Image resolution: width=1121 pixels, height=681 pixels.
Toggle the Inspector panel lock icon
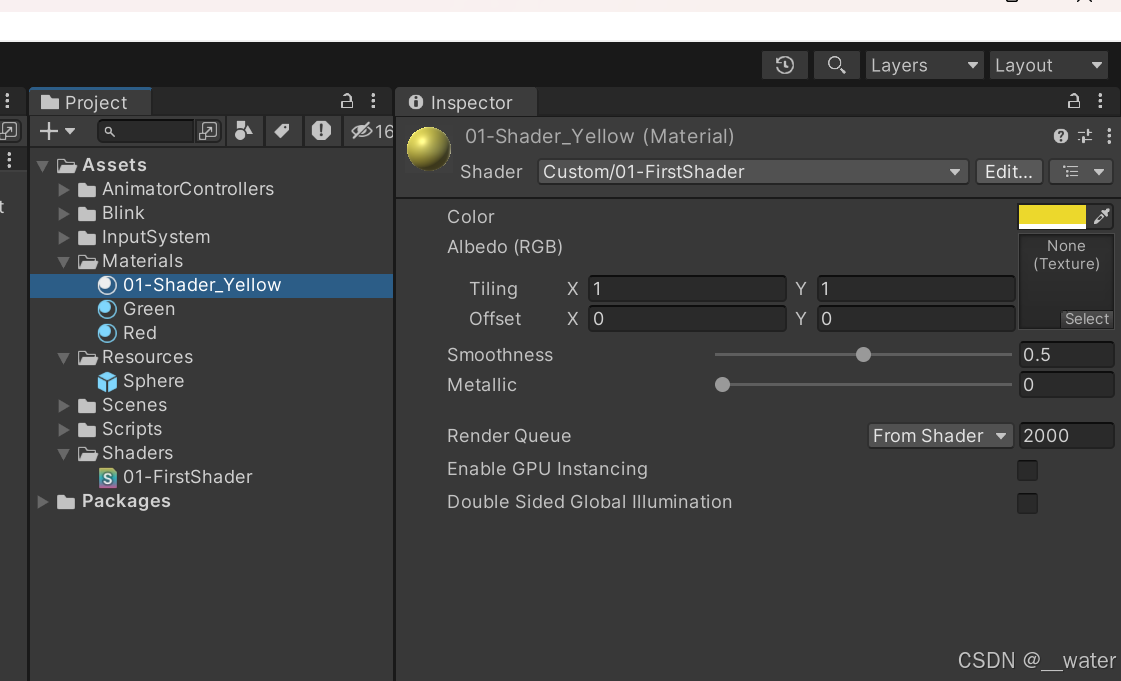[1074, 101]
